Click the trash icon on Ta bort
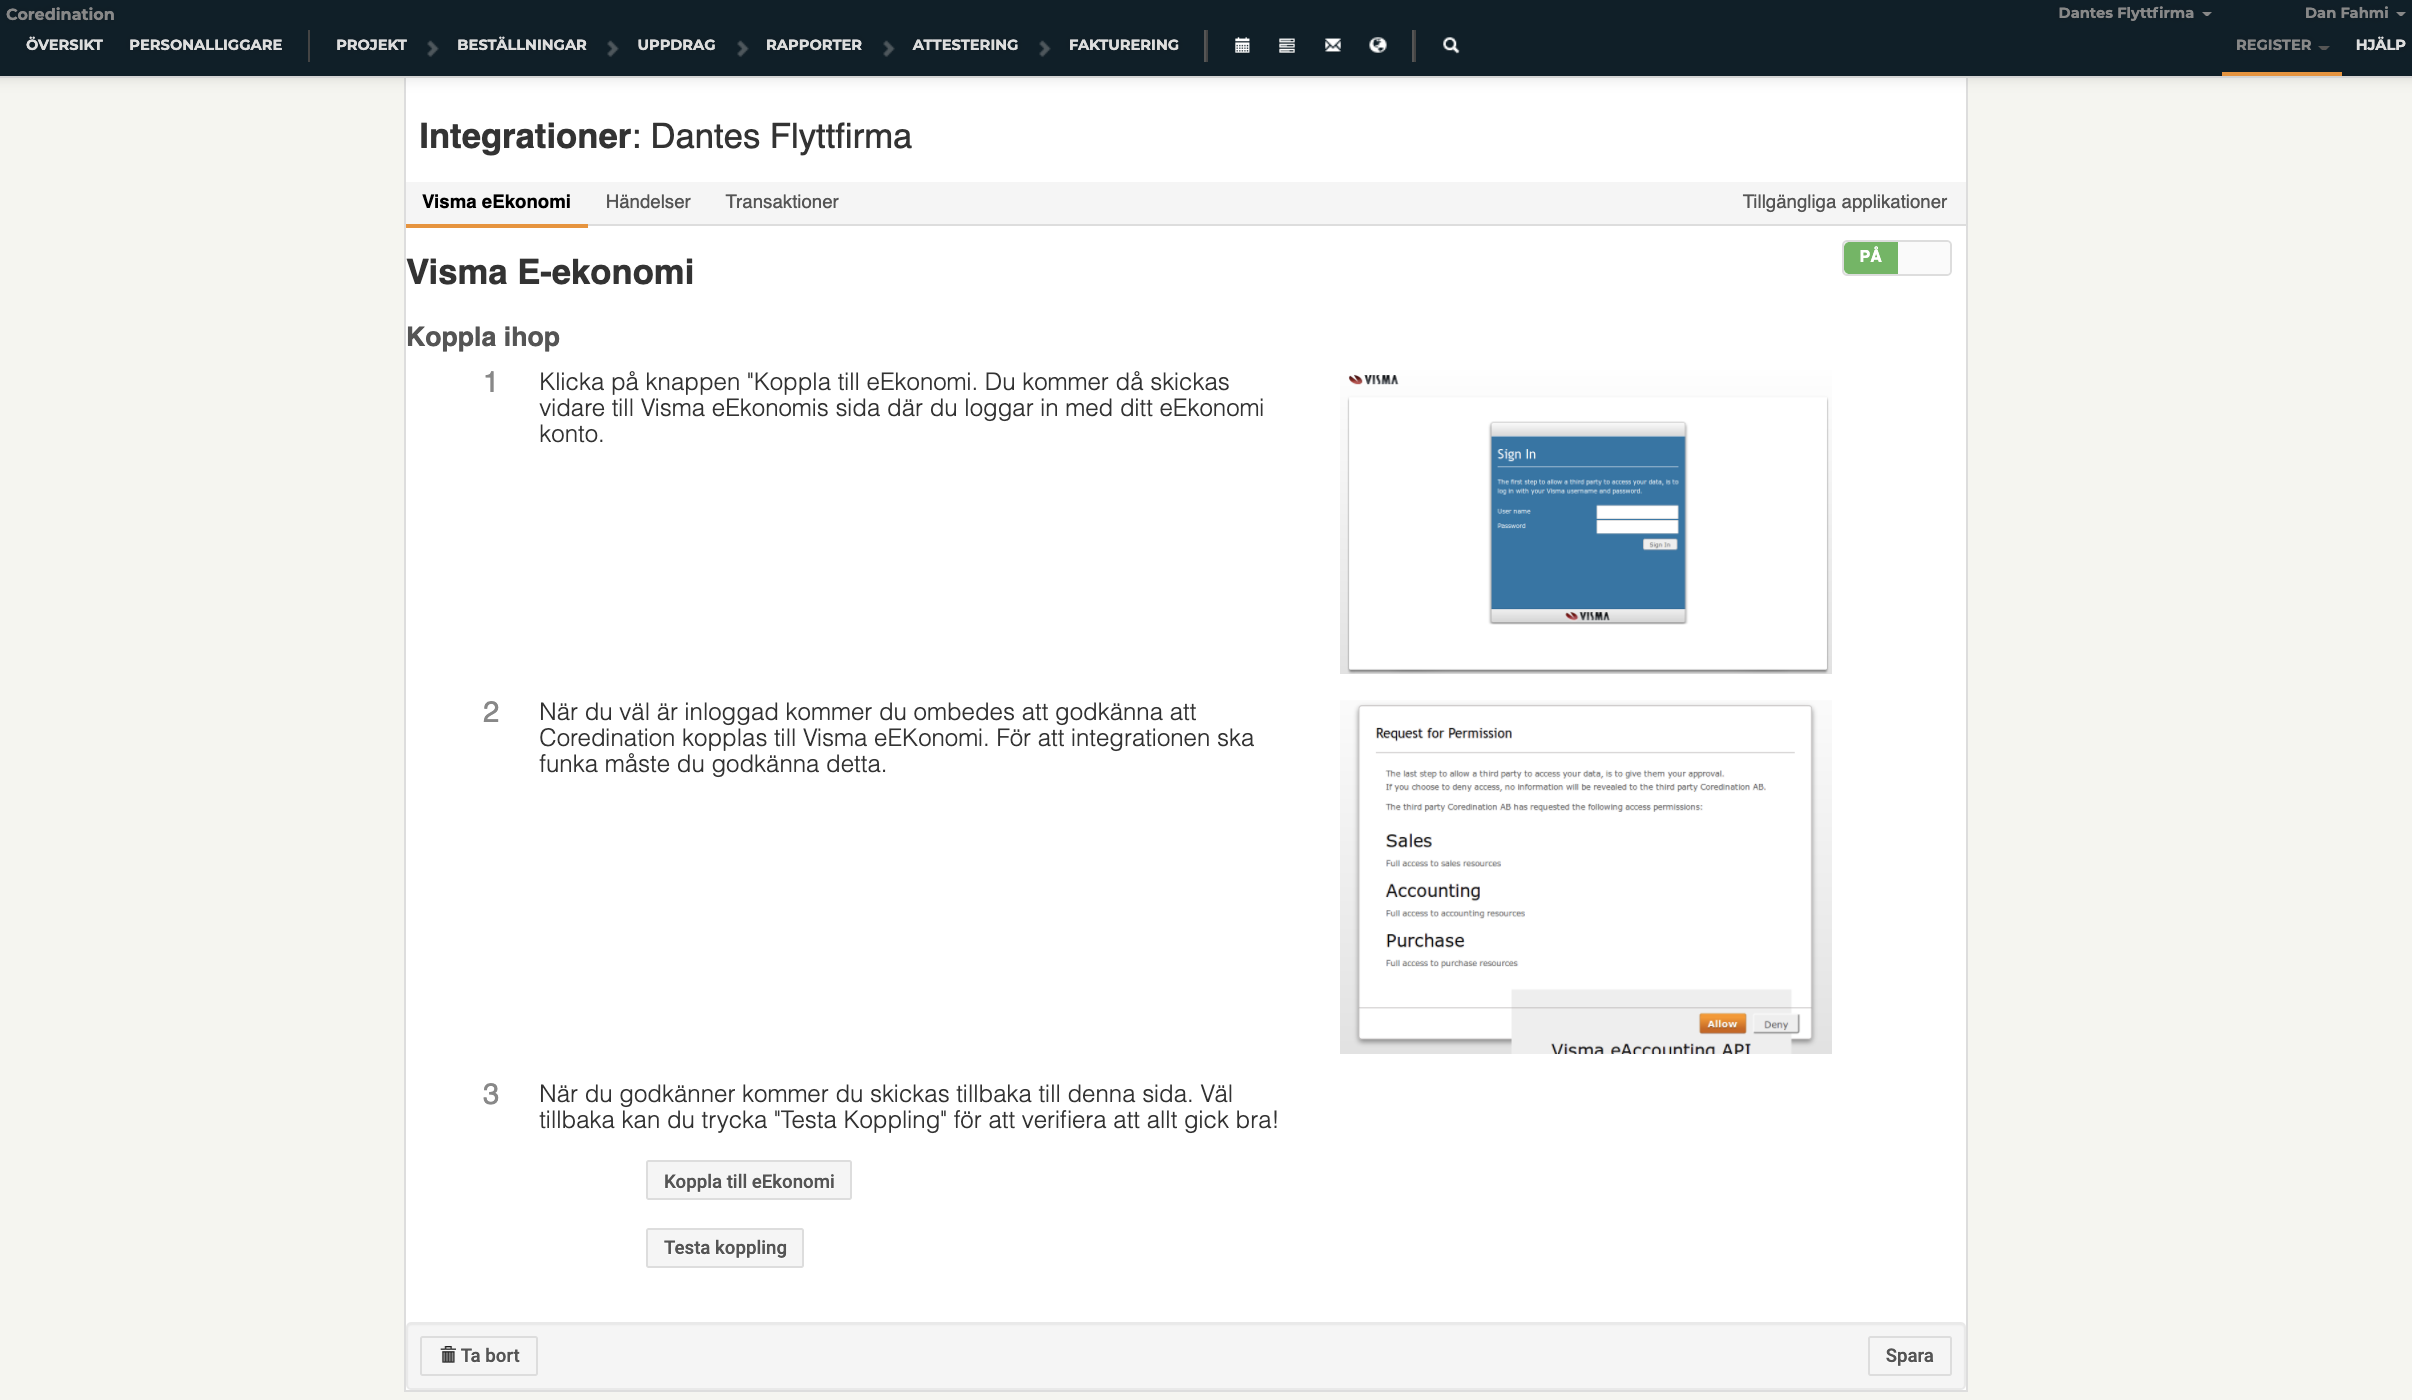This screenshot has width=2412, height=1400. [447, 1355]
